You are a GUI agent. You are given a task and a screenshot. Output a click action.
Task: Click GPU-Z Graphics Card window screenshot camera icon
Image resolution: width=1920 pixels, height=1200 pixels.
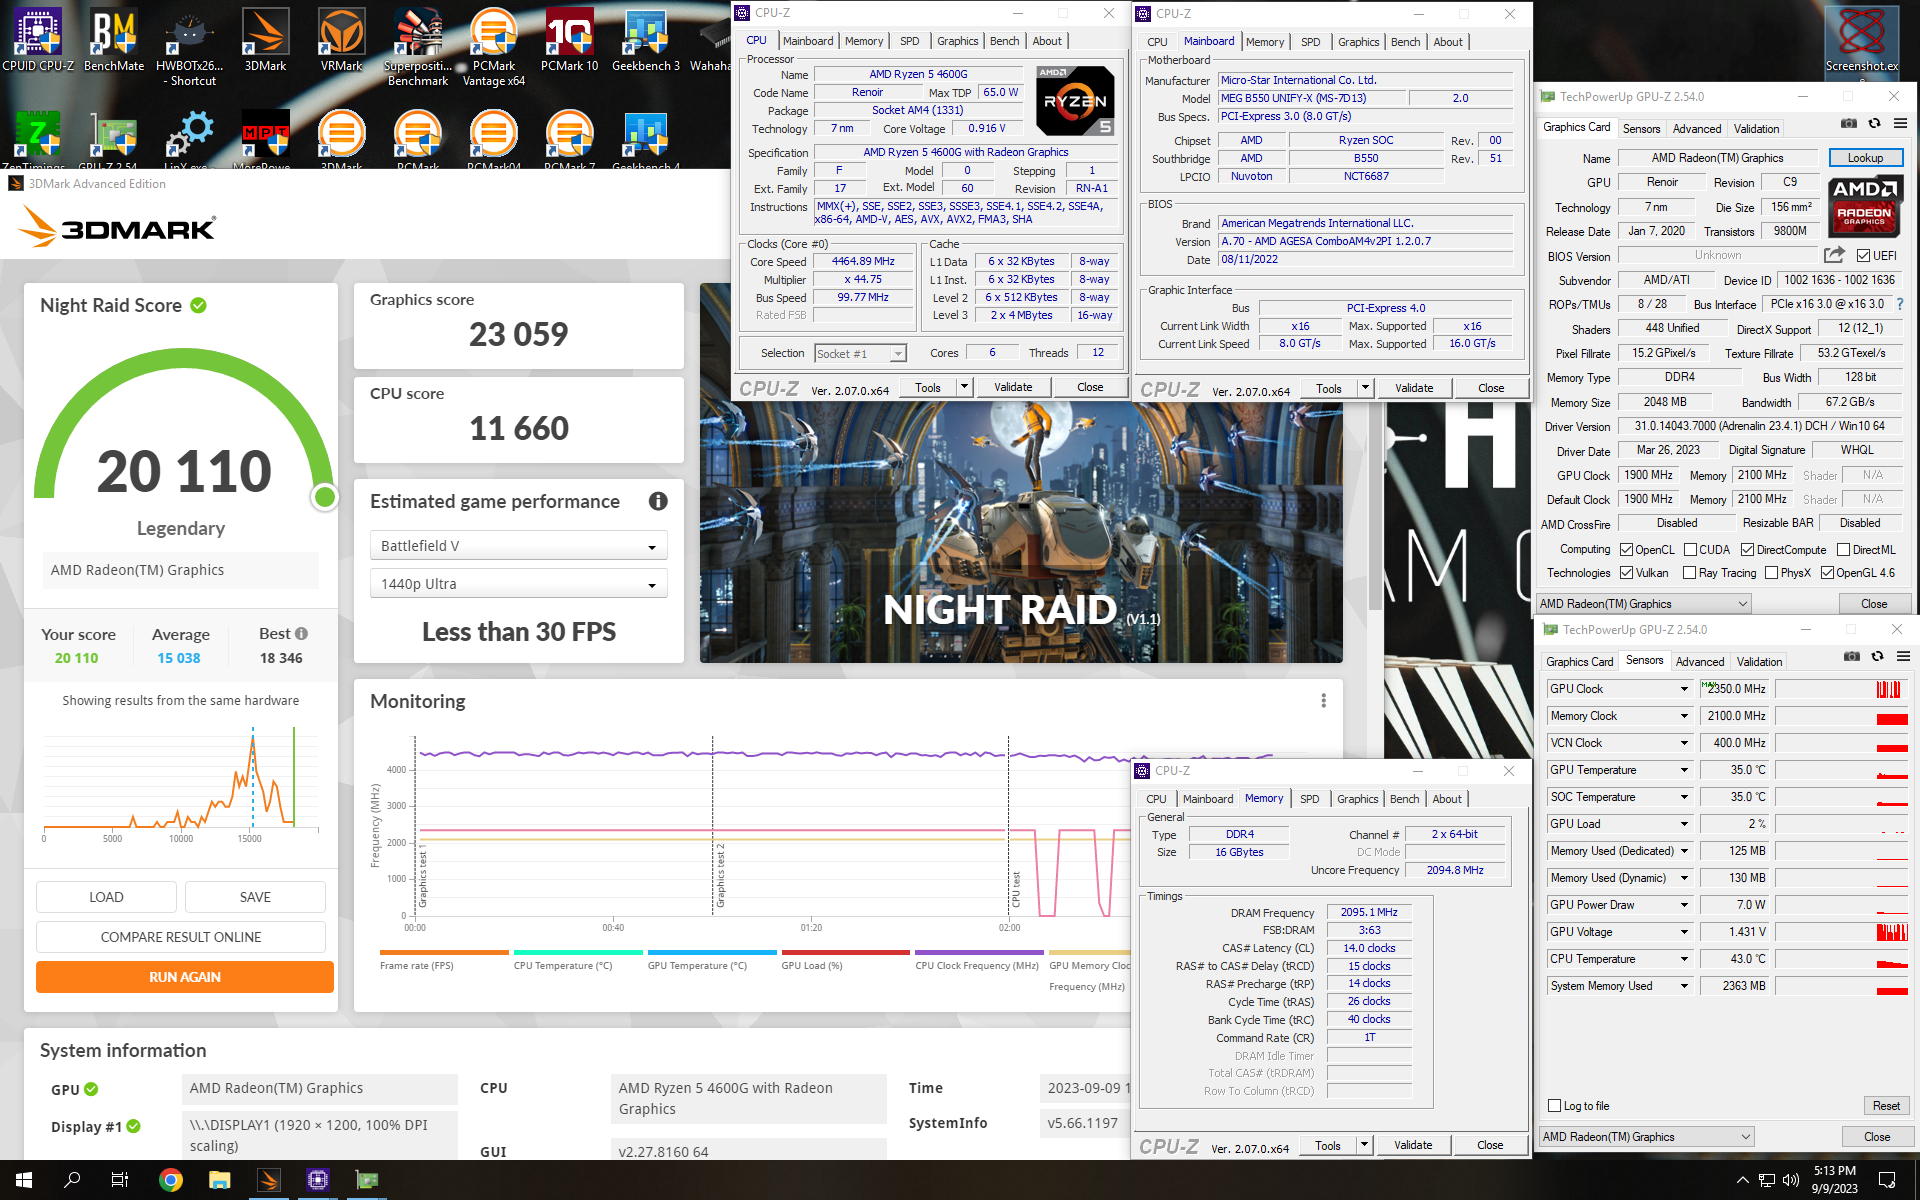point(1849,124)
